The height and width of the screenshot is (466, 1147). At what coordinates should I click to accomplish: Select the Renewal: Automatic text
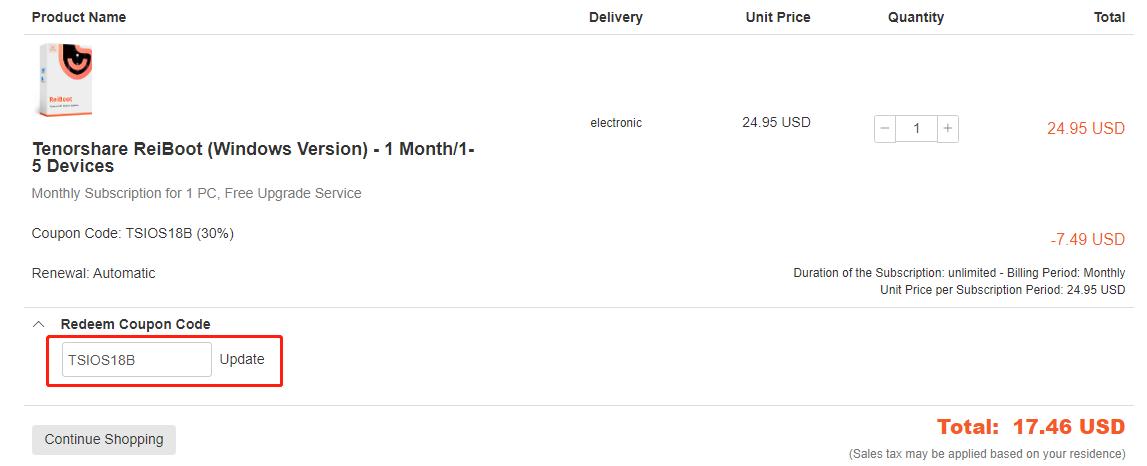pyautogui.click(x=94, y=274)
